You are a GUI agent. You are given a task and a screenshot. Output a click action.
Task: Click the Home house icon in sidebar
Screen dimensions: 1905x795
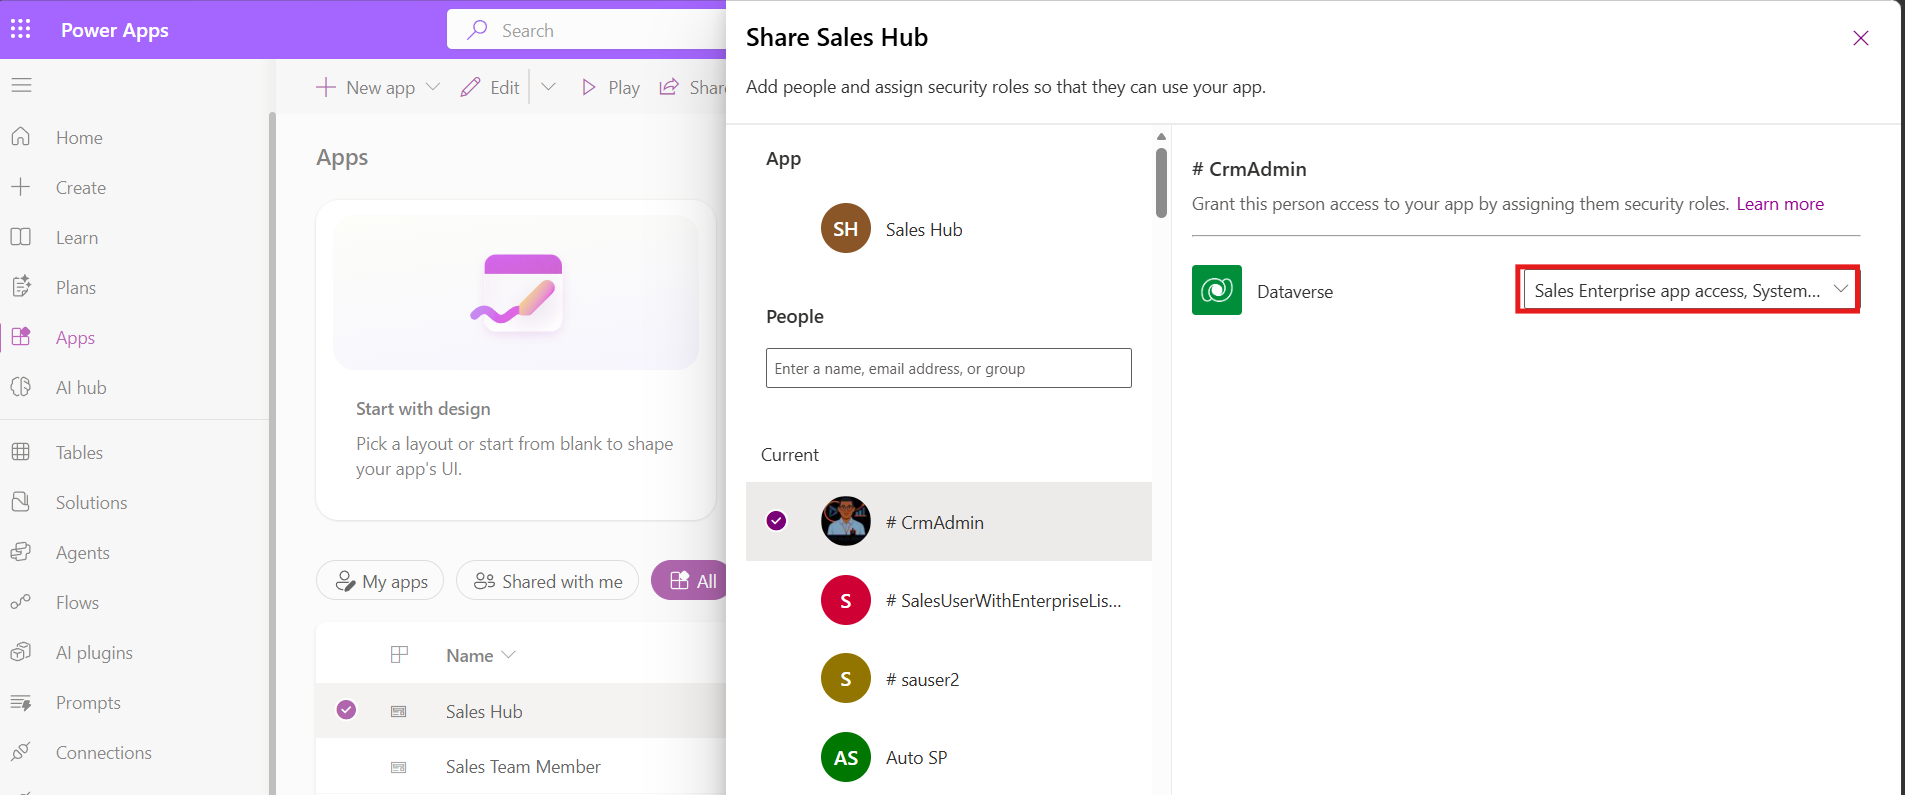click(21, 137)
